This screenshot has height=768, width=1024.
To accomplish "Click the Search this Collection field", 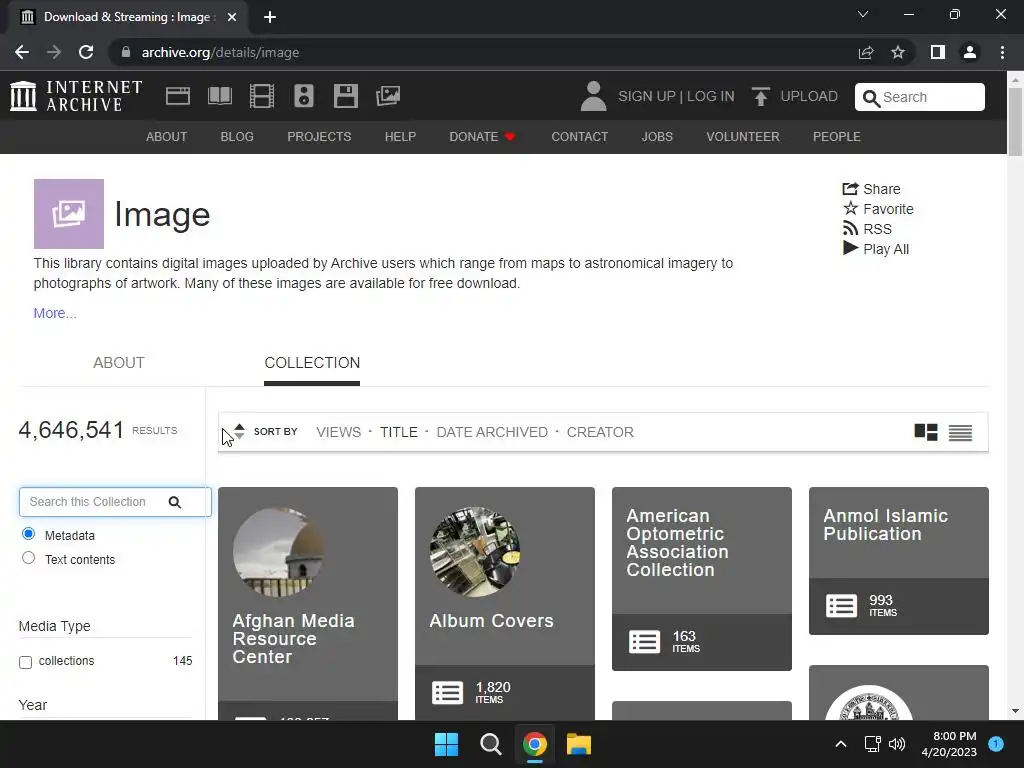I will point(115,502).
